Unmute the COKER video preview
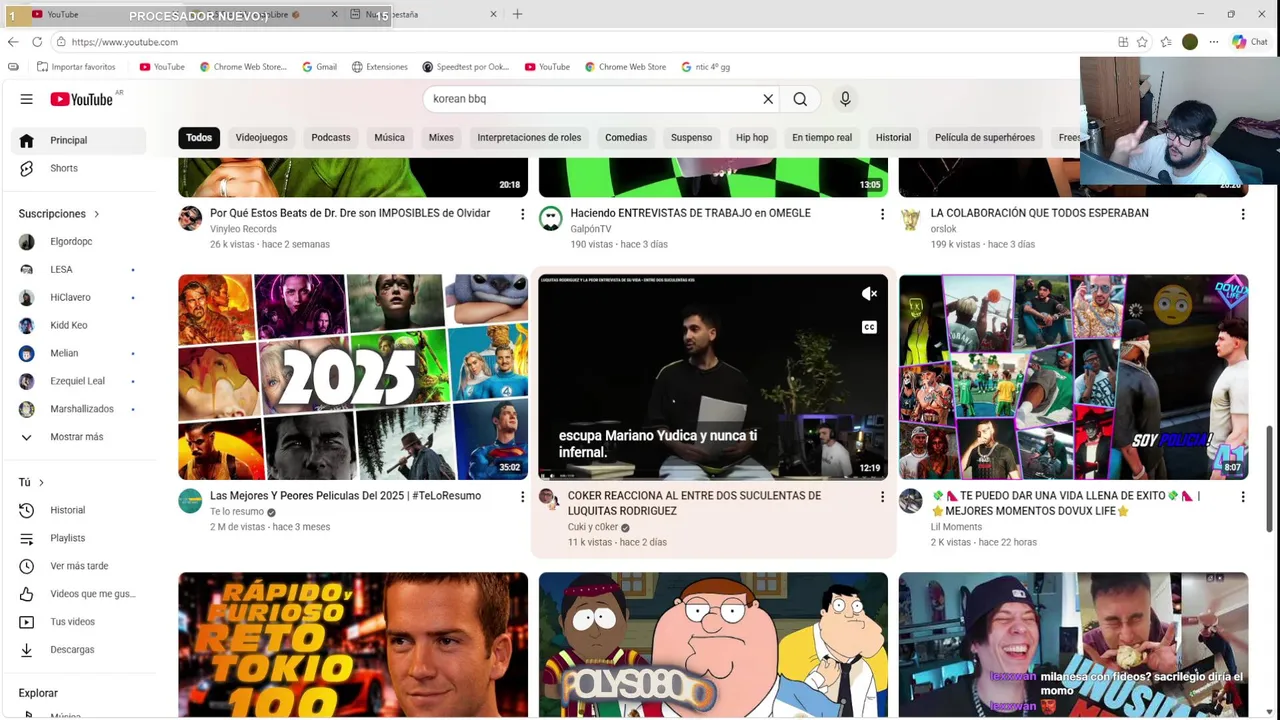This screenshot has height=720, width=1280. [x=869, y=293]
